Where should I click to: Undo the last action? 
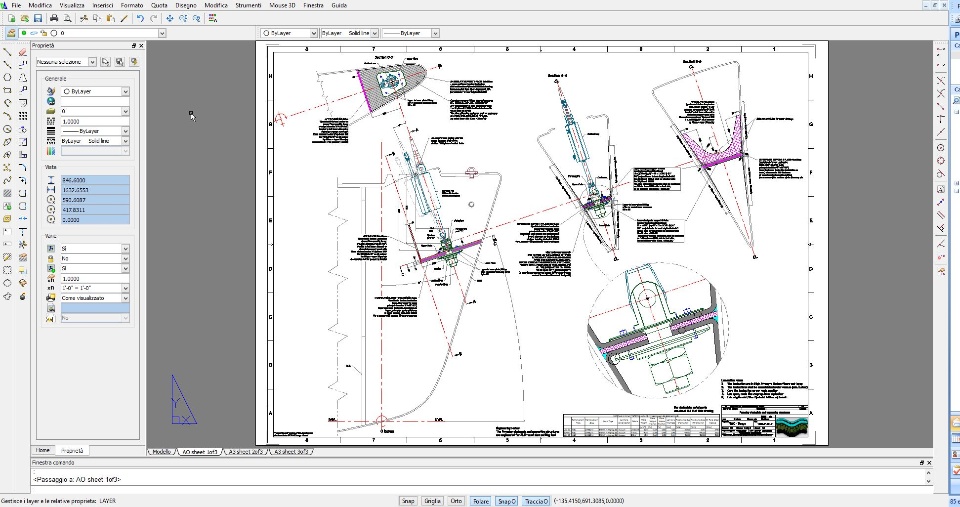coord(140,18)
